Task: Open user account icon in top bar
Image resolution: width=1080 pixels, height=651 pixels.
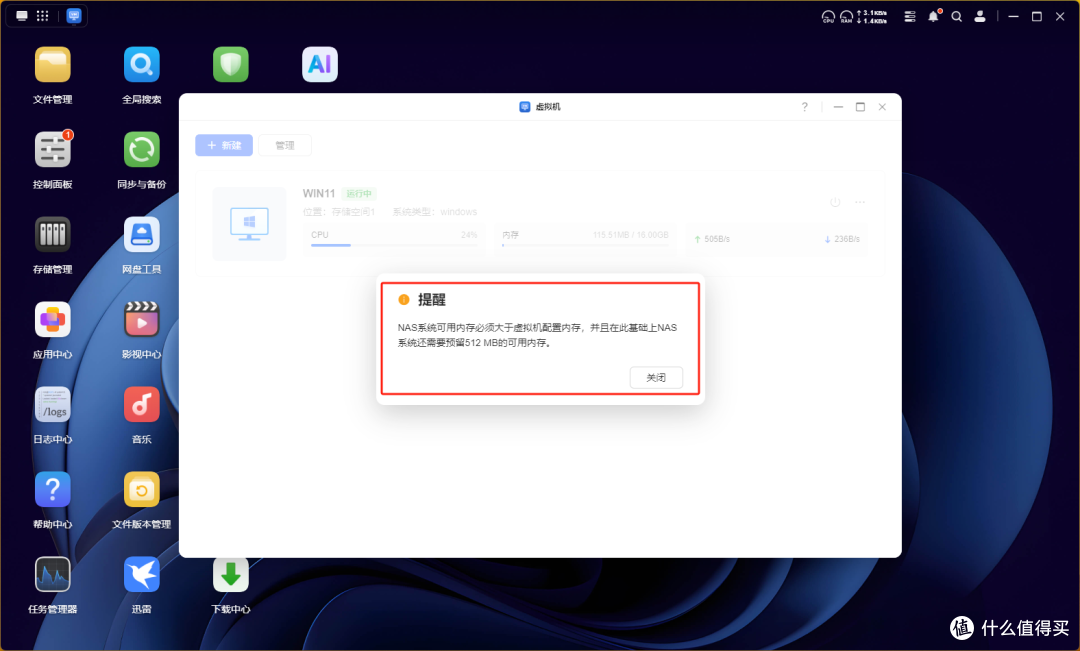Action: [x=979, y=17]
